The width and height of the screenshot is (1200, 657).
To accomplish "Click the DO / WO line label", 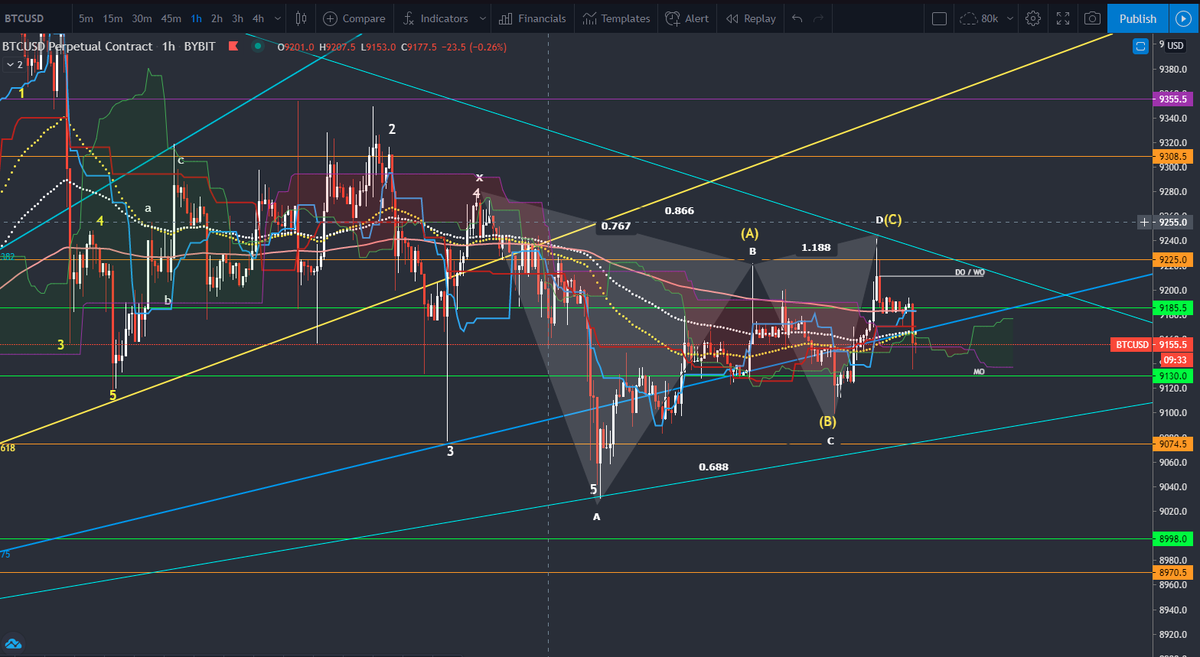I will click(969, 272).
